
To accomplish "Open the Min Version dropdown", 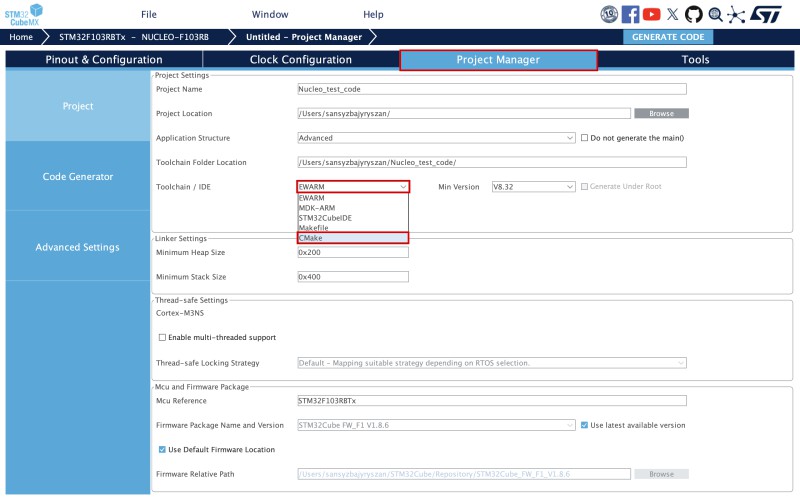I will coord(533,187).
